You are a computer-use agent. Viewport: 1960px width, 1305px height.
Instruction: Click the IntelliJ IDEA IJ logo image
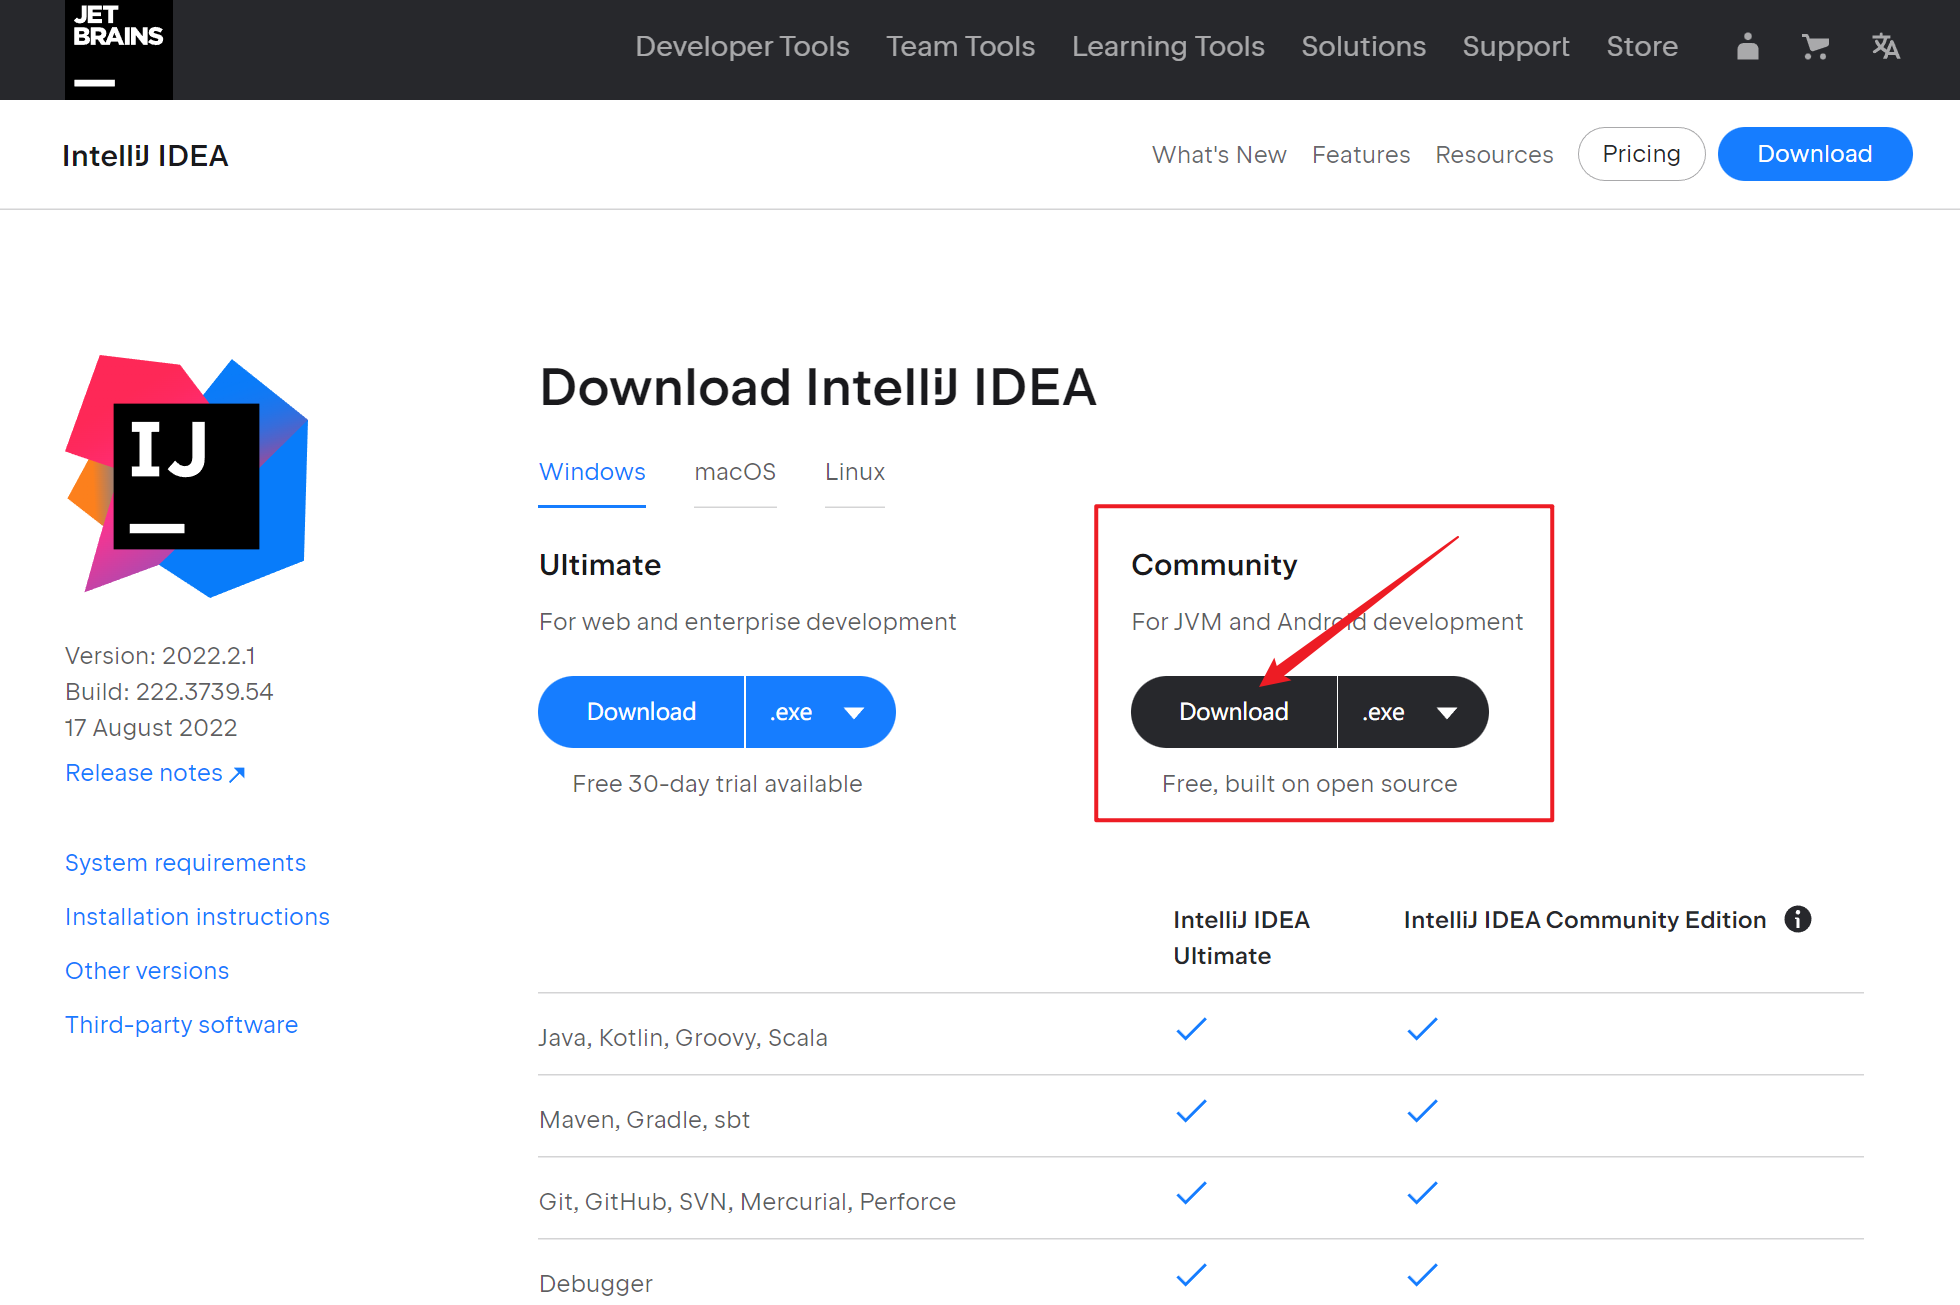tap(187, 476)
